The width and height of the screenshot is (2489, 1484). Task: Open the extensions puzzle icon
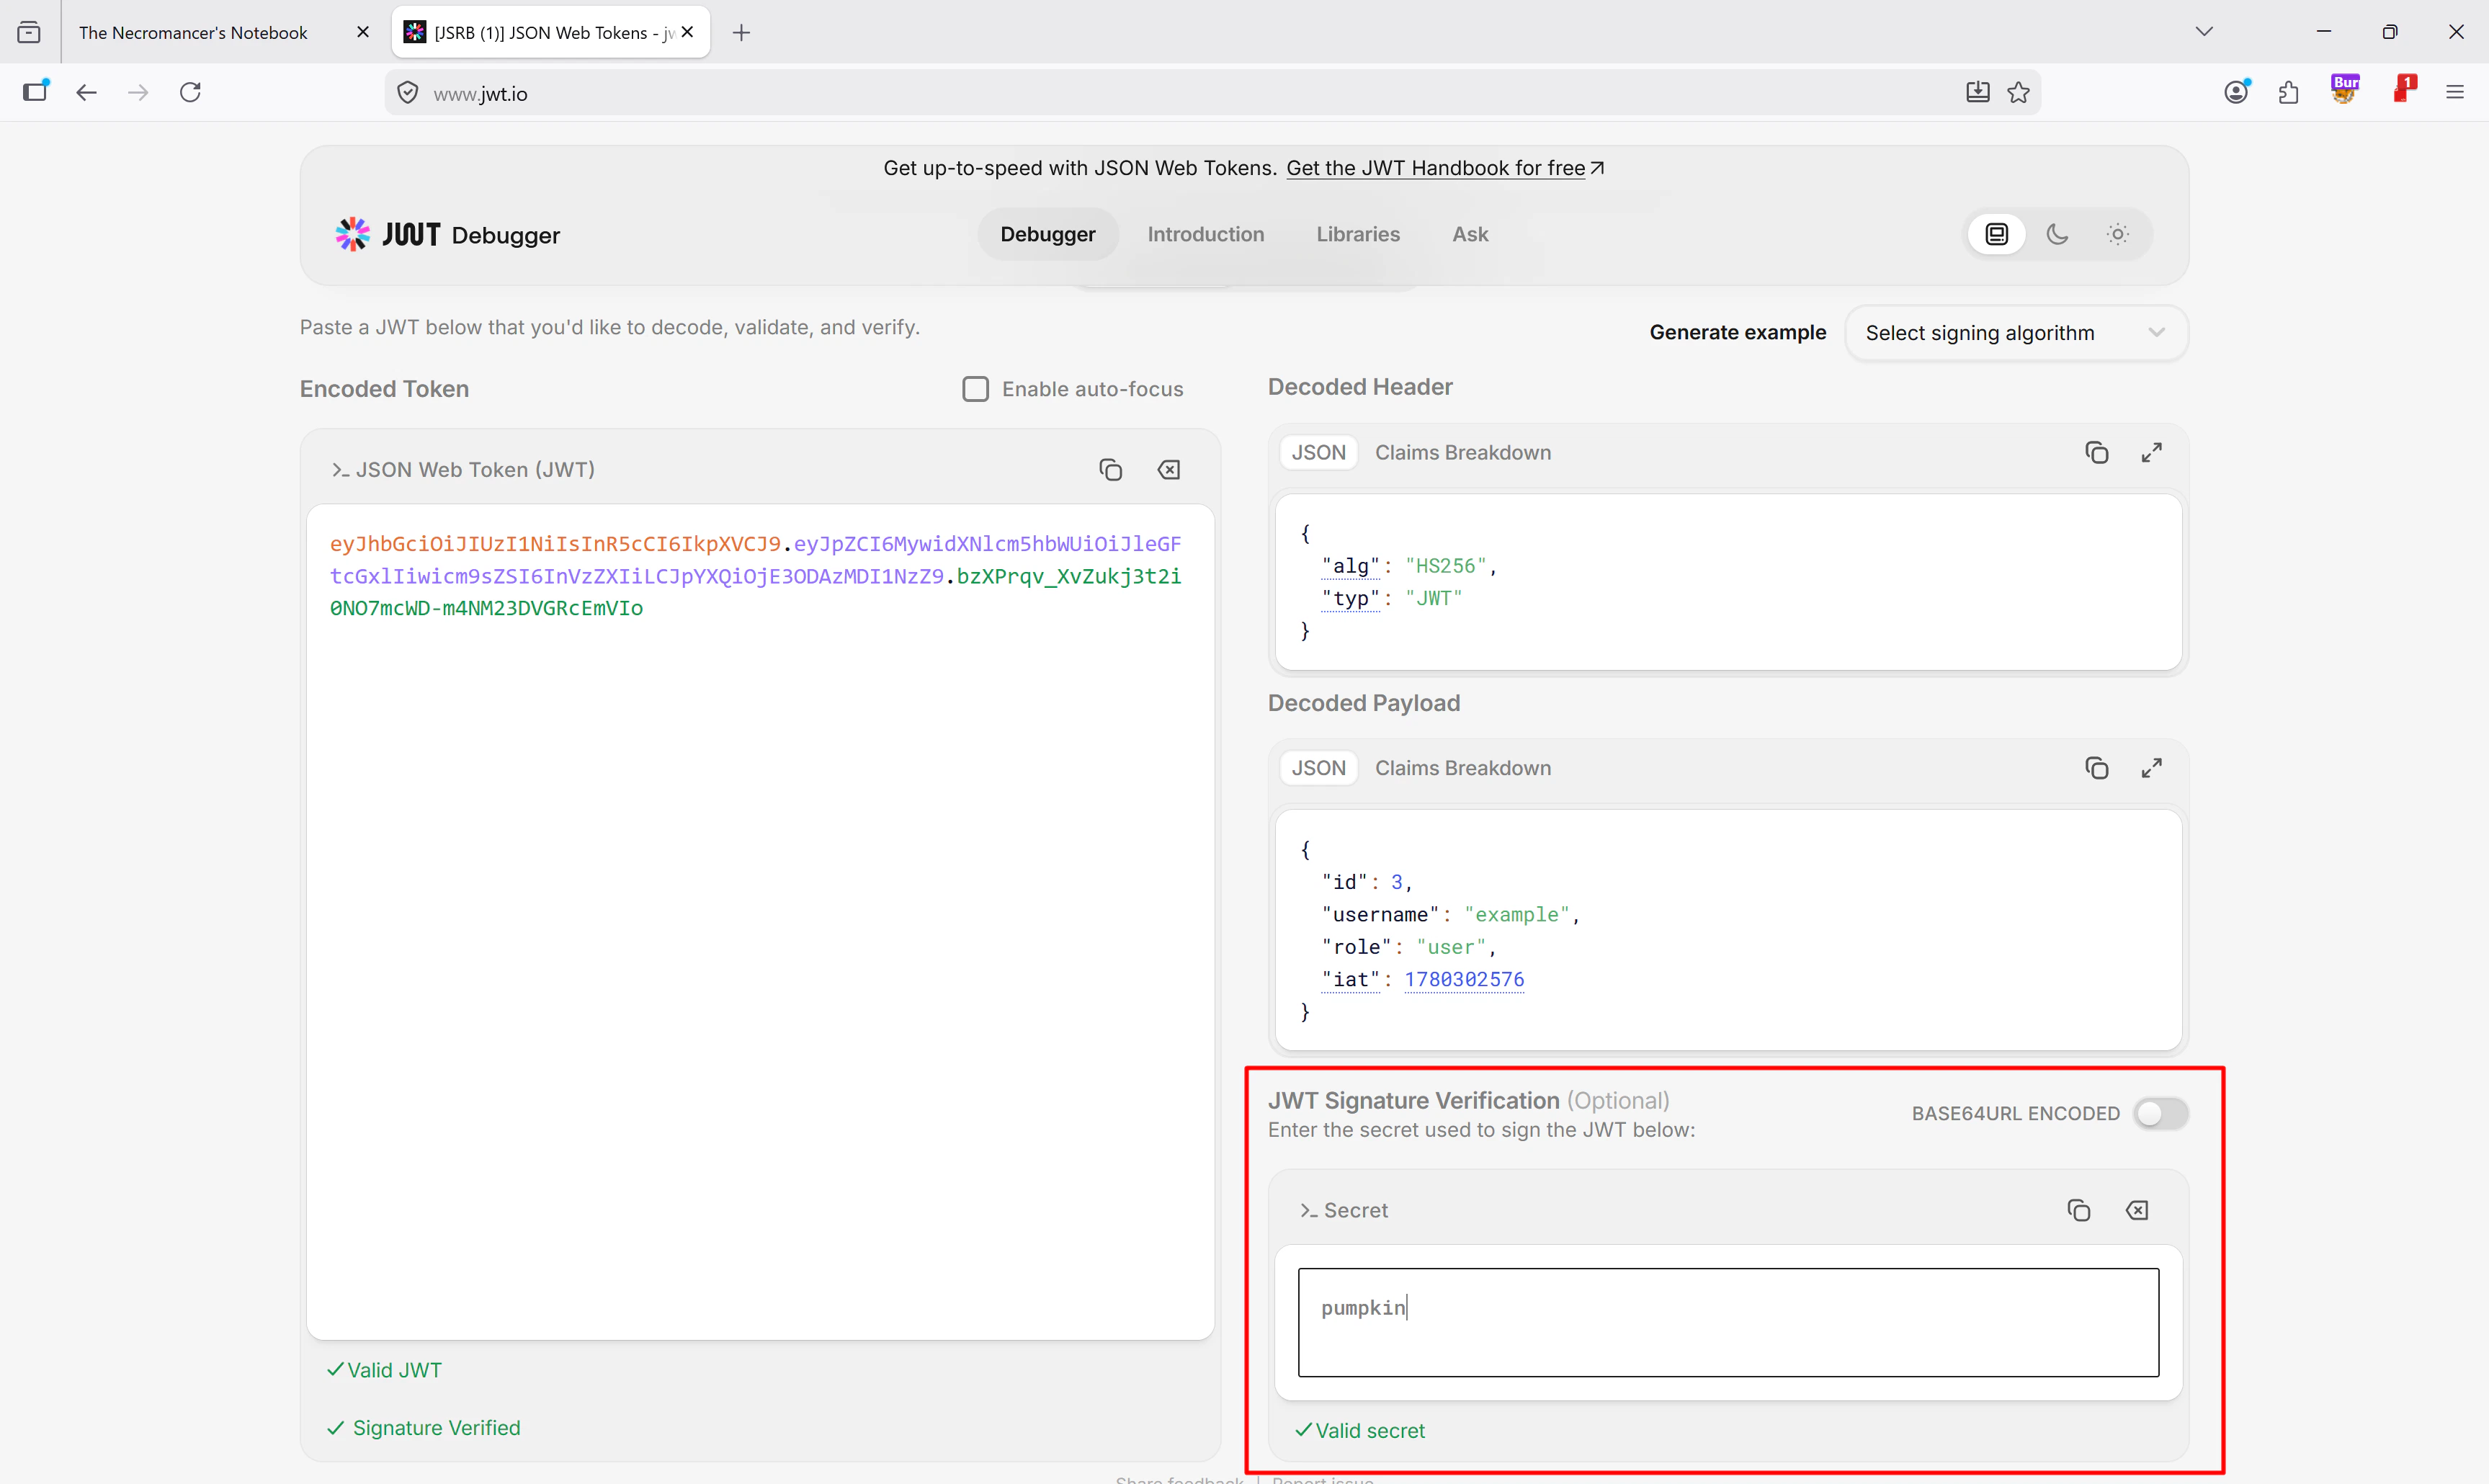tap(2288, 93)
